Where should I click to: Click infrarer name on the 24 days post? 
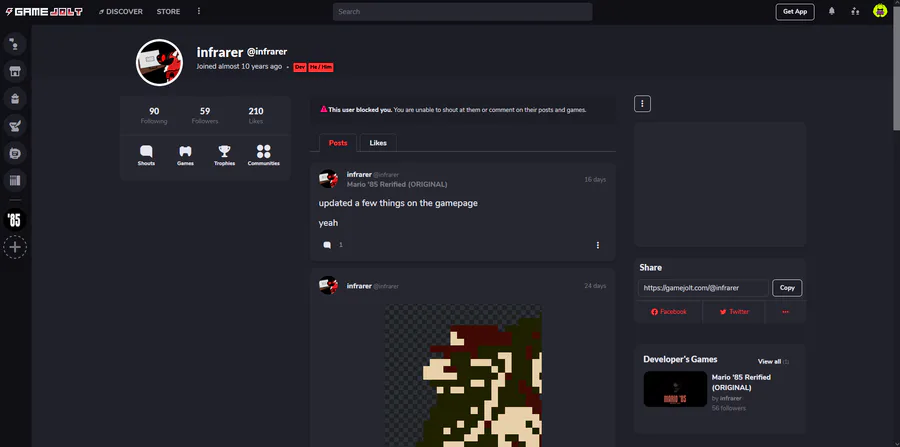click(359, 286)
